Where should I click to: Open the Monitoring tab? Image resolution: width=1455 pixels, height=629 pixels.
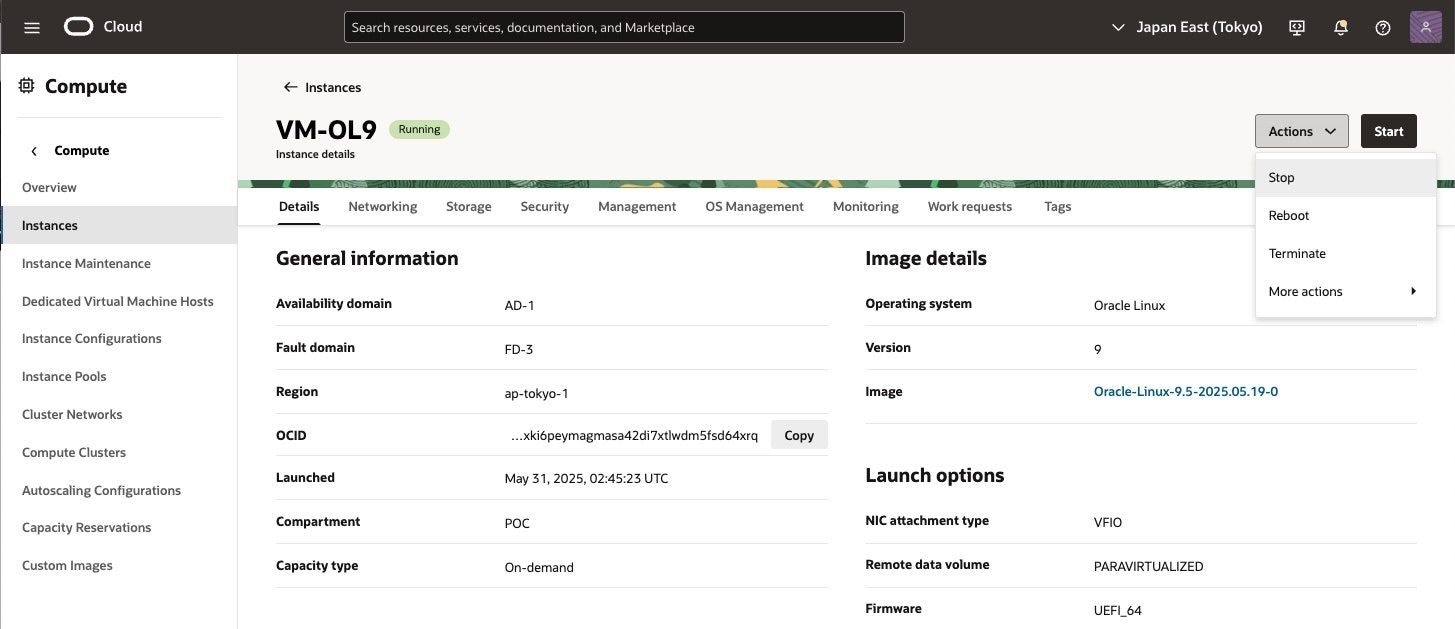pos(865,206)
